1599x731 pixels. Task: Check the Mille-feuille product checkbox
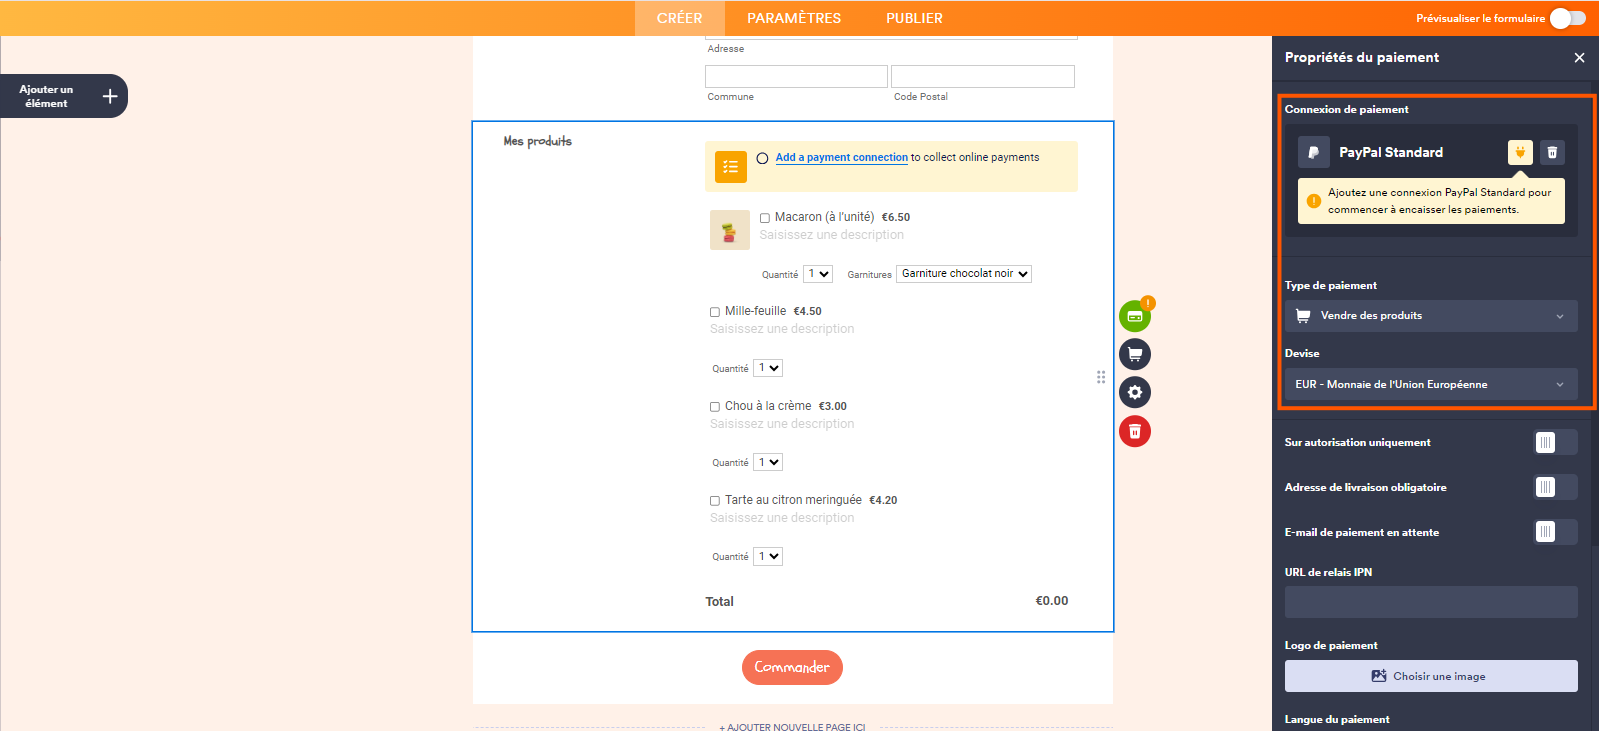click(715, 312)
